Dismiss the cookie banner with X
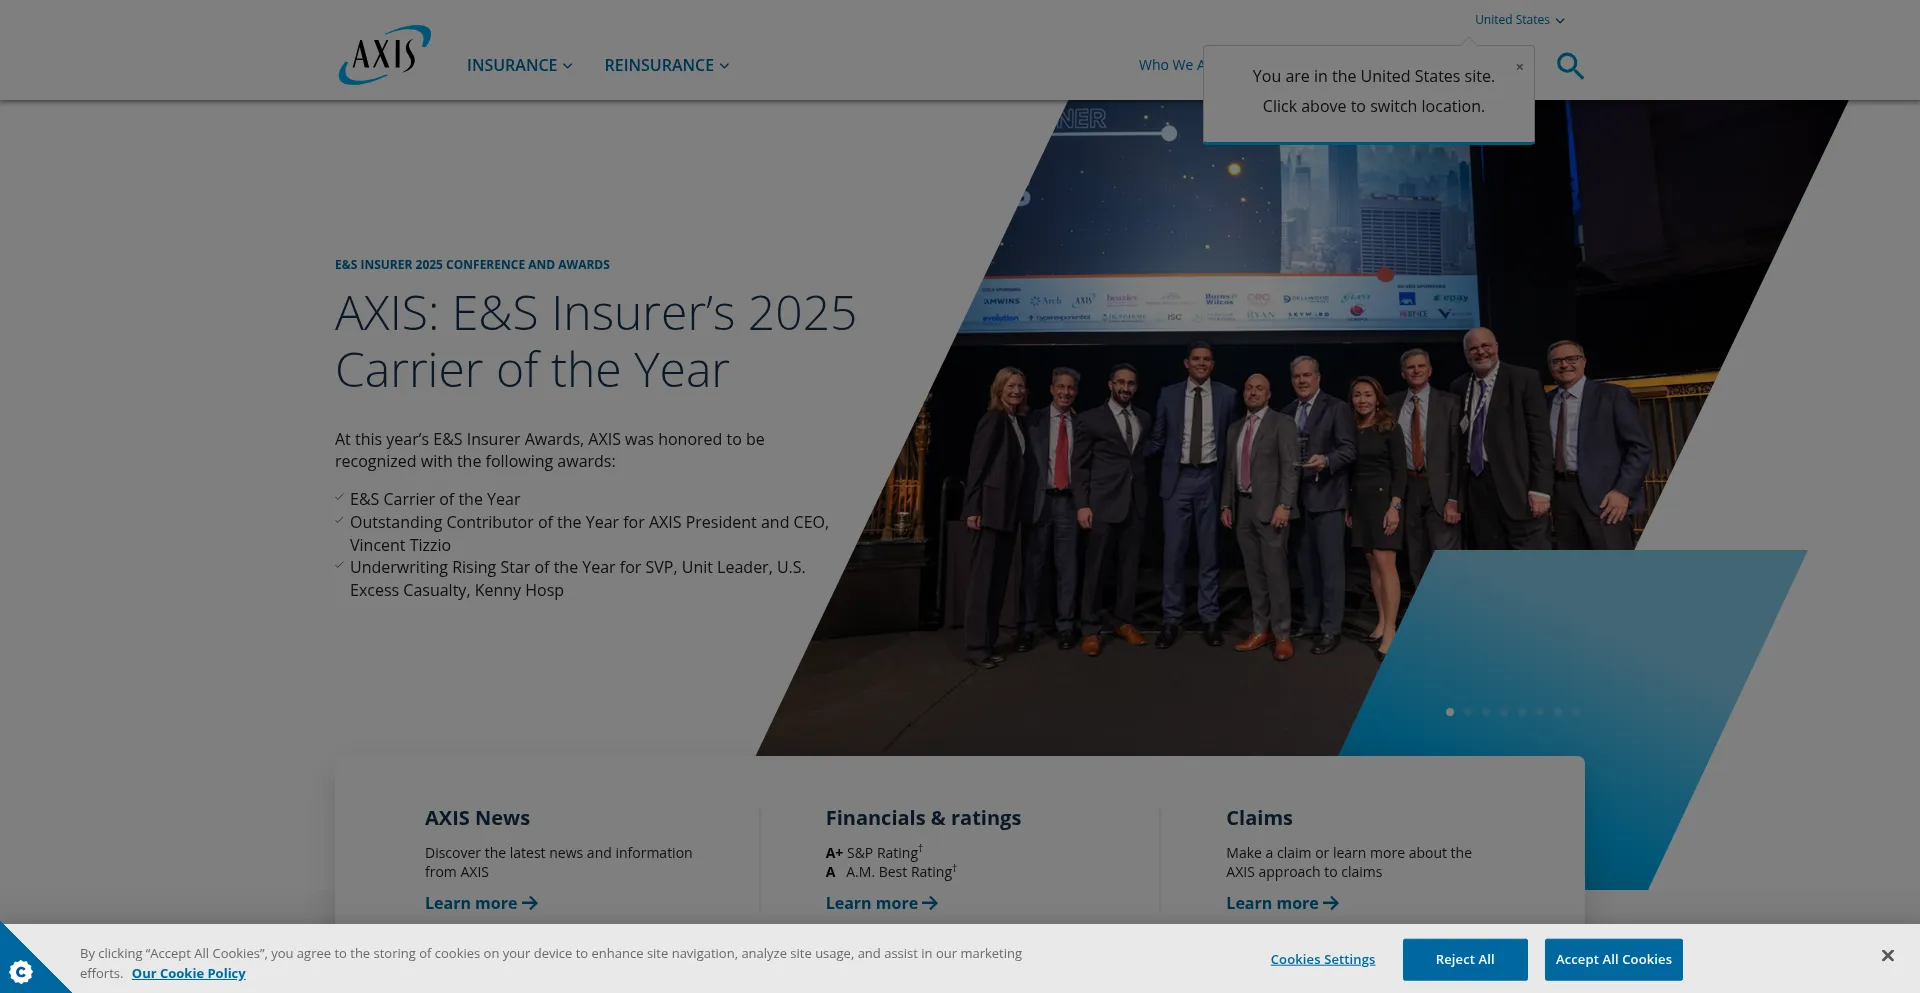Screen dimensions: 1920x993 (1887, 956)
